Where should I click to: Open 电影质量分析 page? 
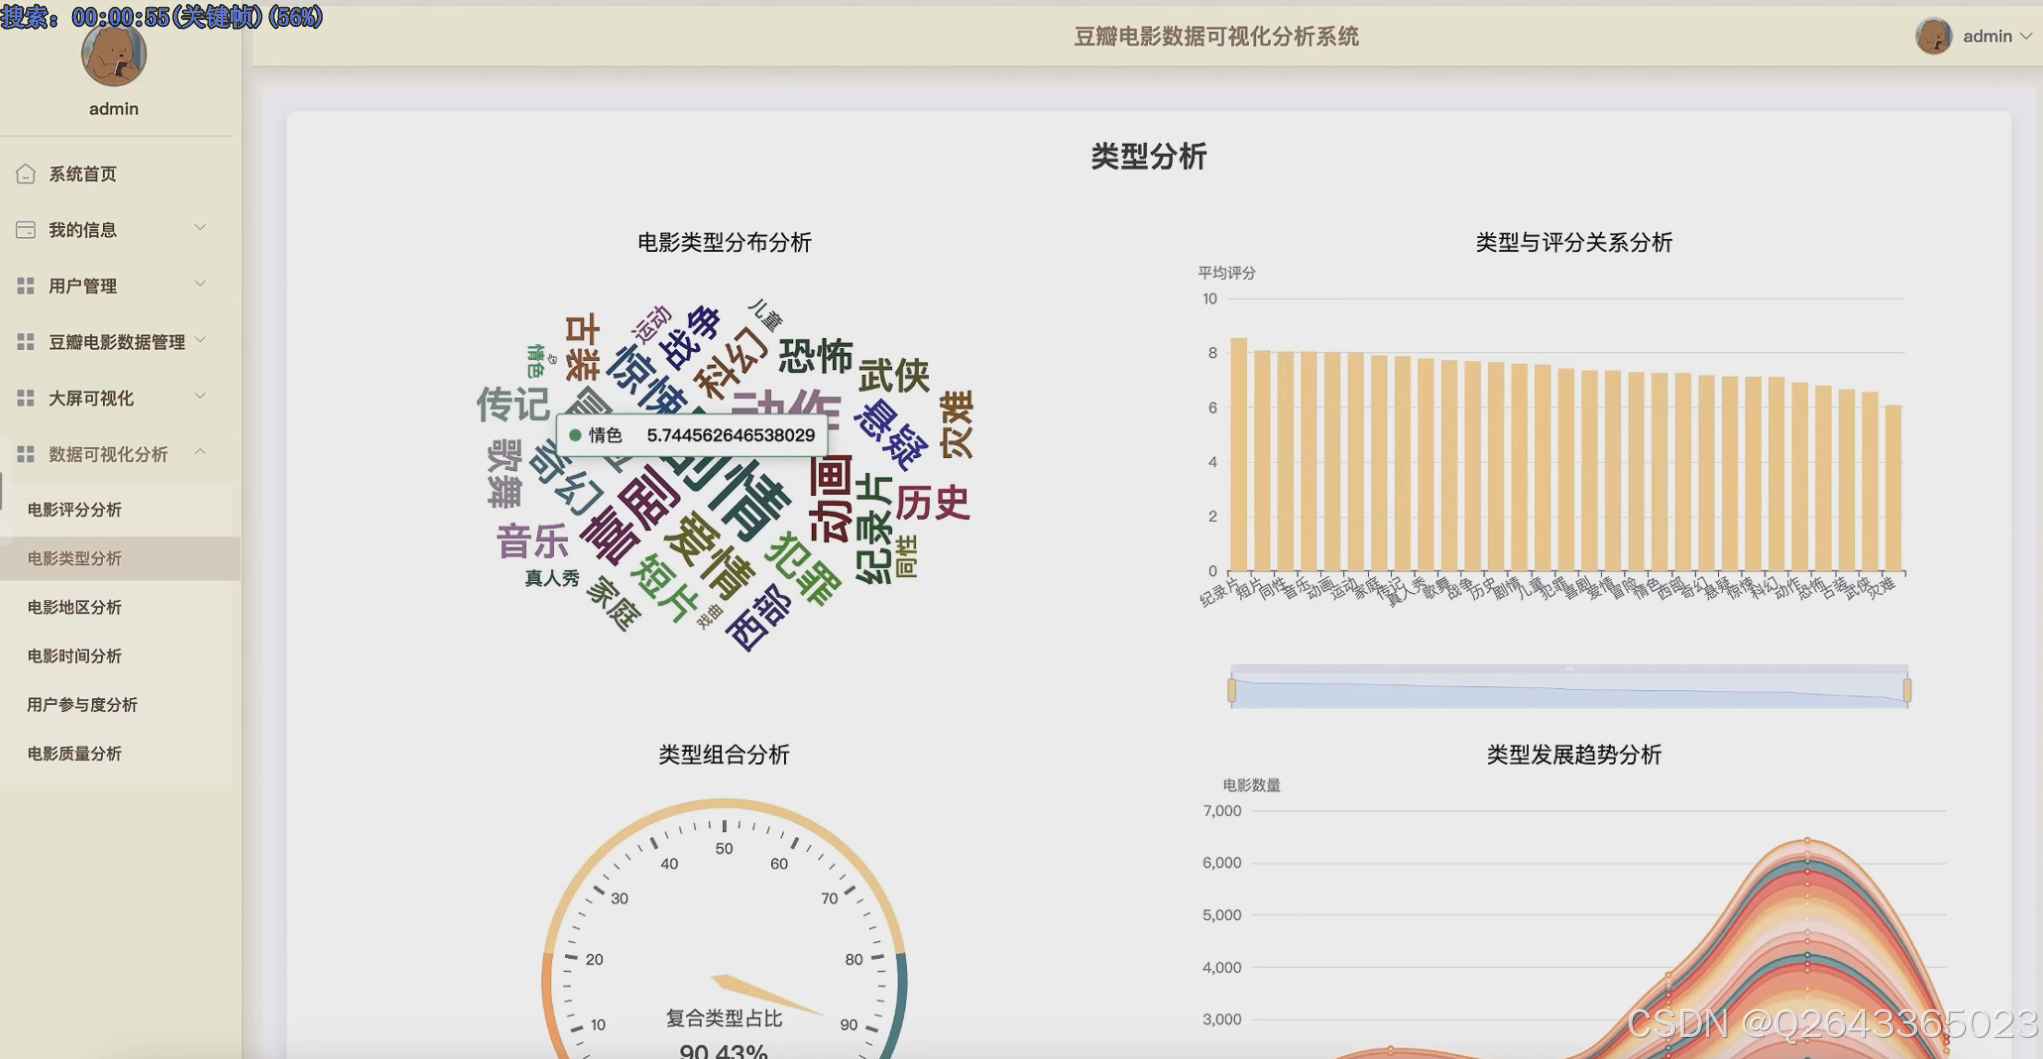[x=75, y=754]
